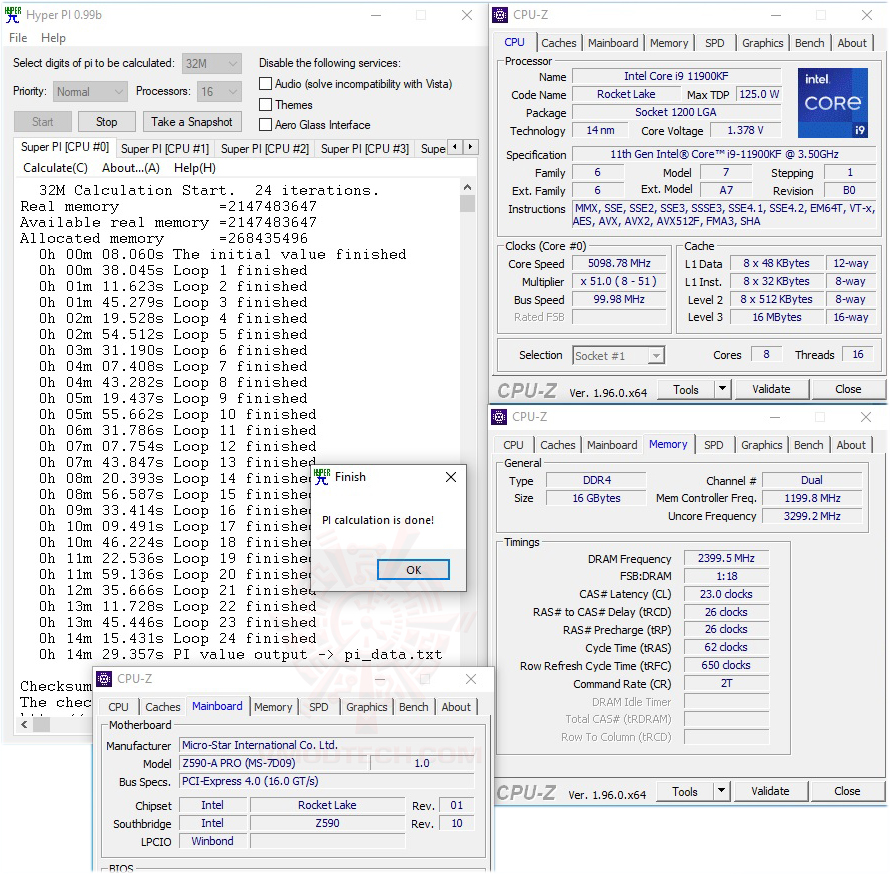This screenshot has width=890, height=874.
Task: Click Close button in top CPU-Z window
Action: coord(848,389)
